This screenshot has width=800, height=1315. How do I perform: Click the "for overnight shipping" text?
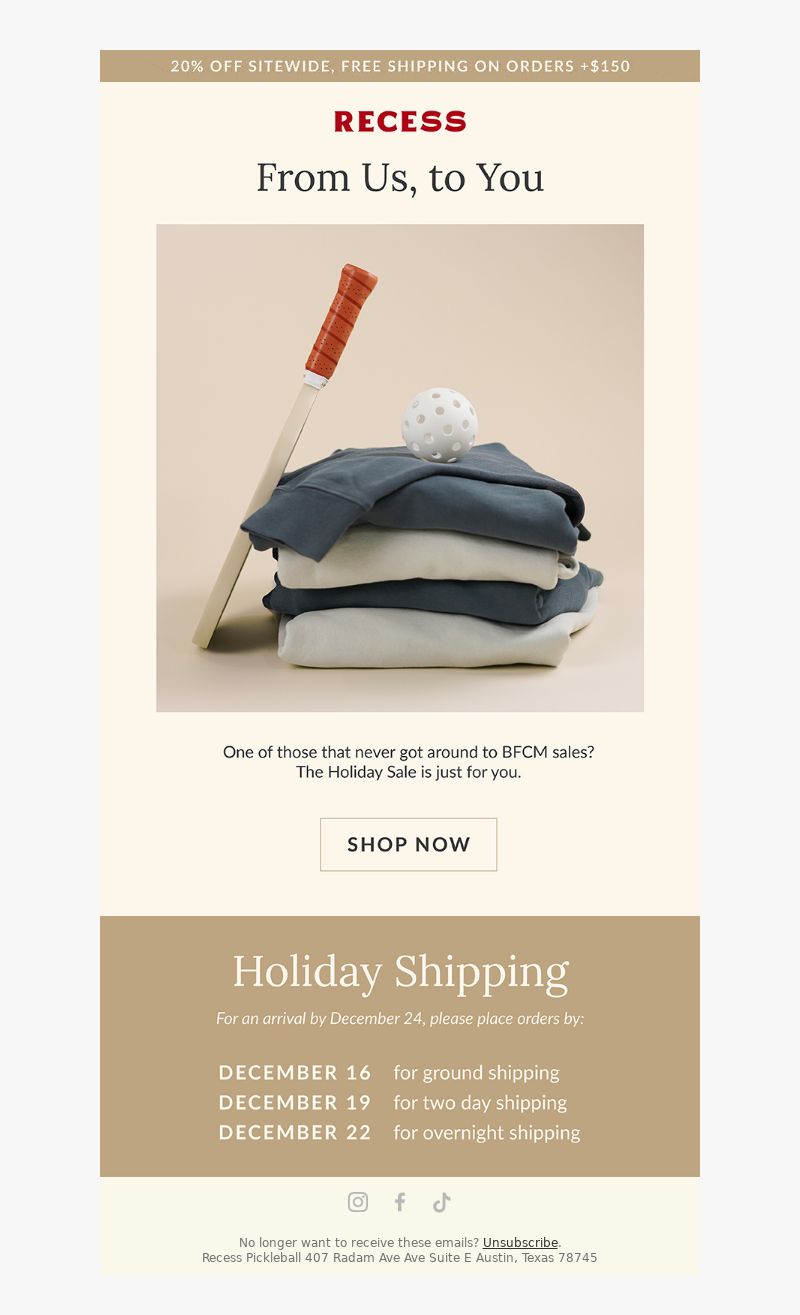point(487,1133)
